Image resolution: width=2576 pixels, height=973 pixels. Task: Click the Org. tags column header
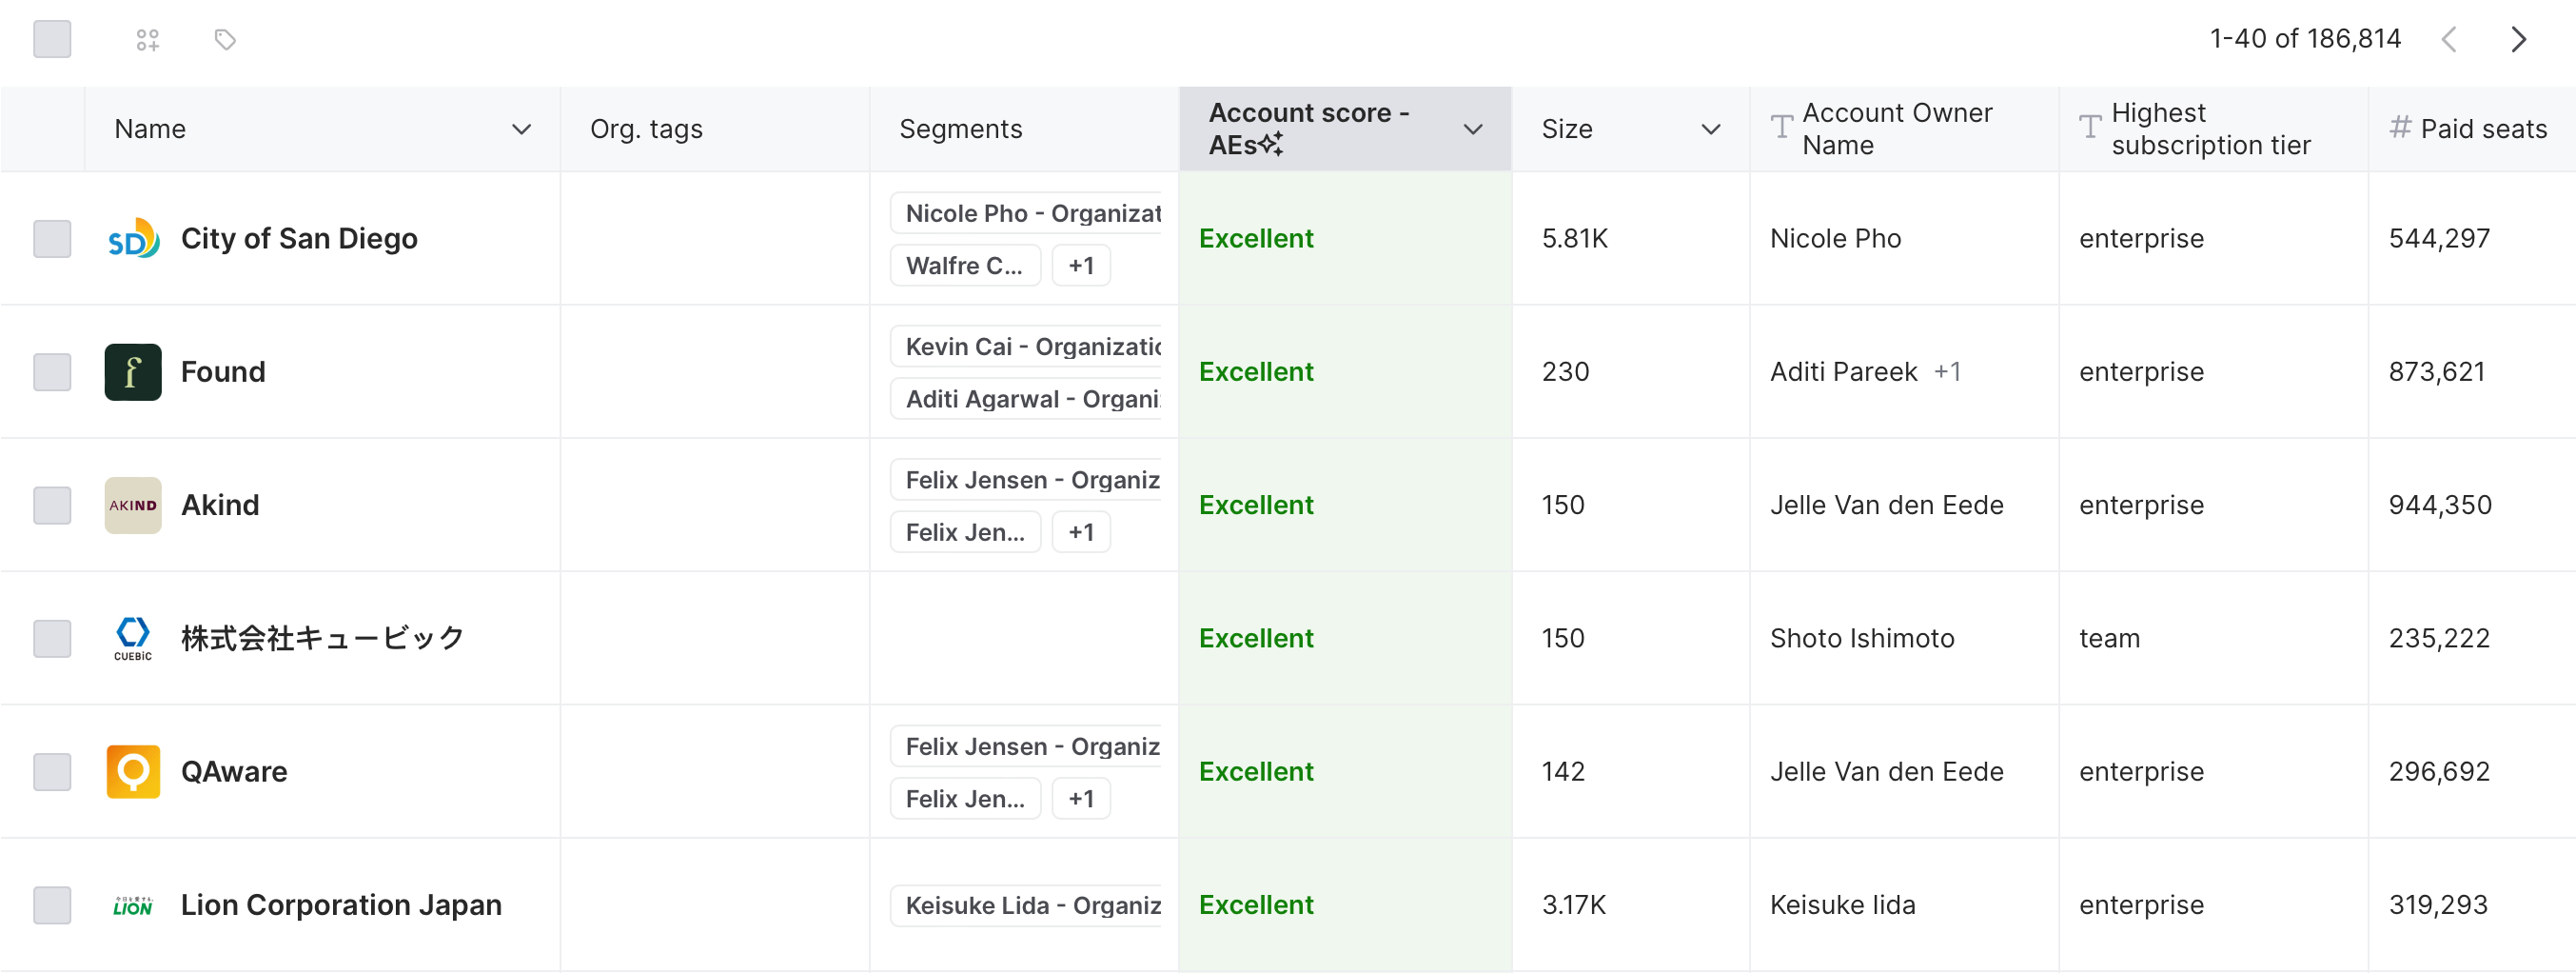(646, 129)
